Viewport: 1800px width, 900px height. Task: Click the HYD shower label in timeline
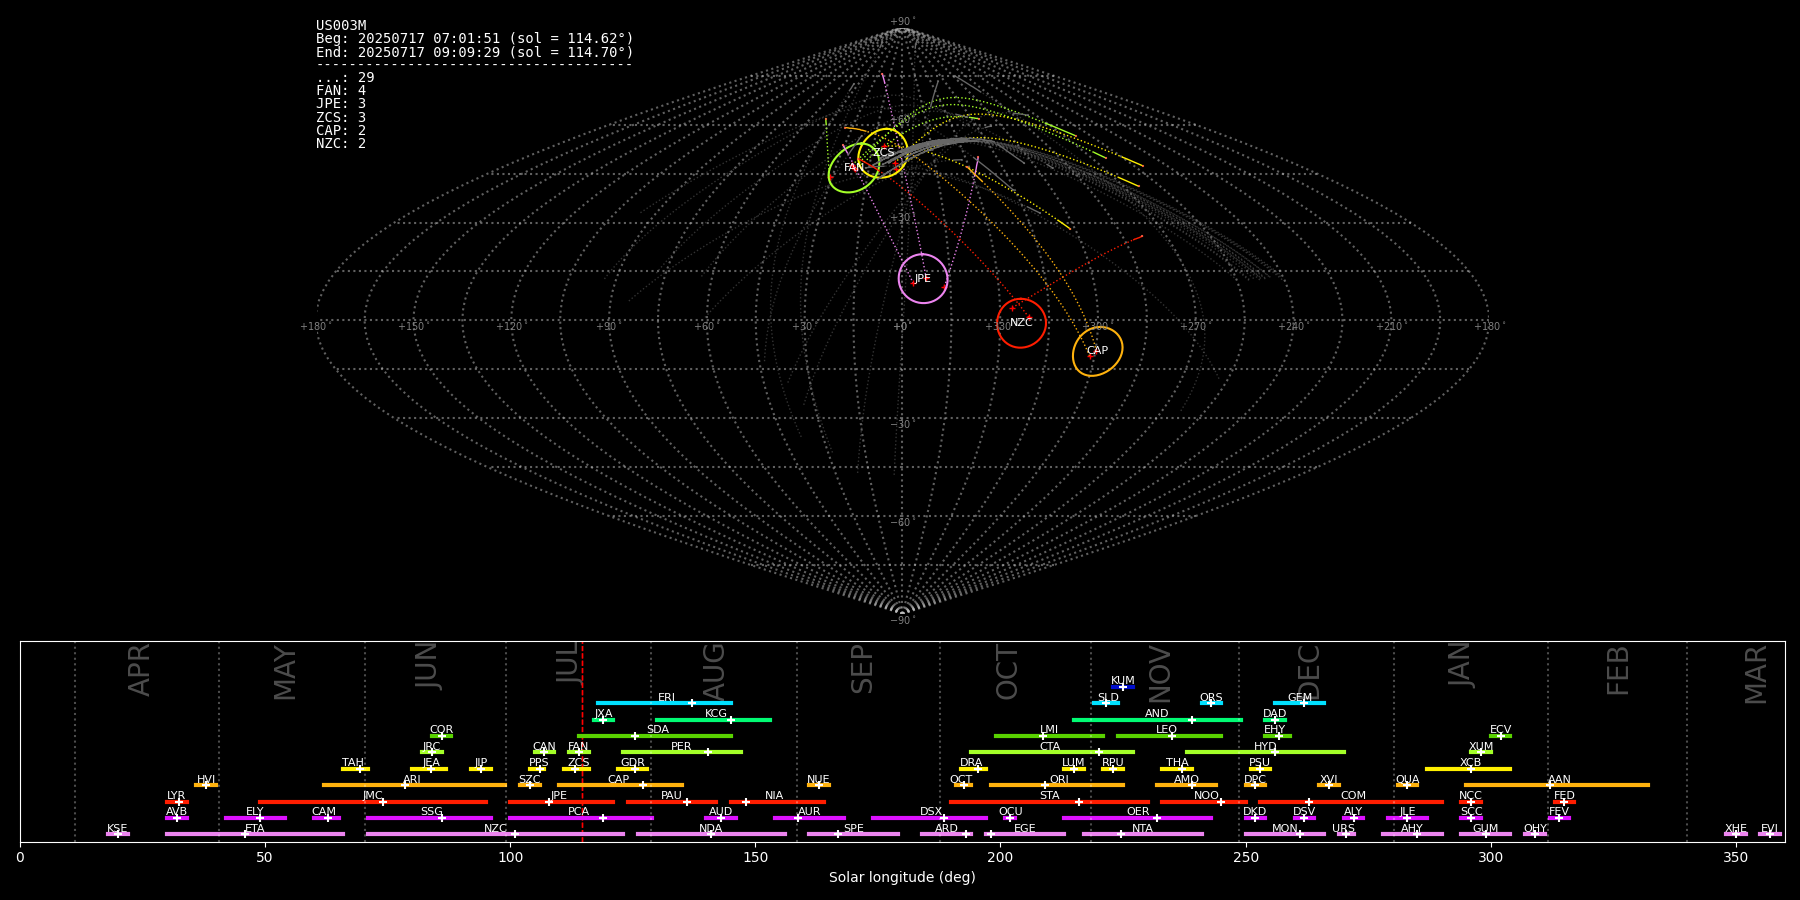(x=1265, y=747)
